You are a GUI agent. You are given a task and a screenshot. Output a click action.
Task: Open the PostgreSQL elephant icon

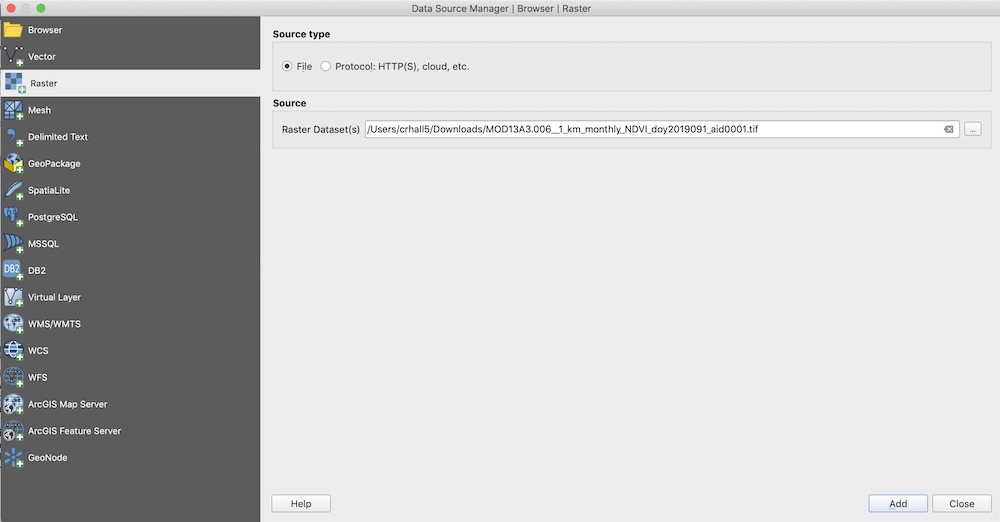click(13, 217)
